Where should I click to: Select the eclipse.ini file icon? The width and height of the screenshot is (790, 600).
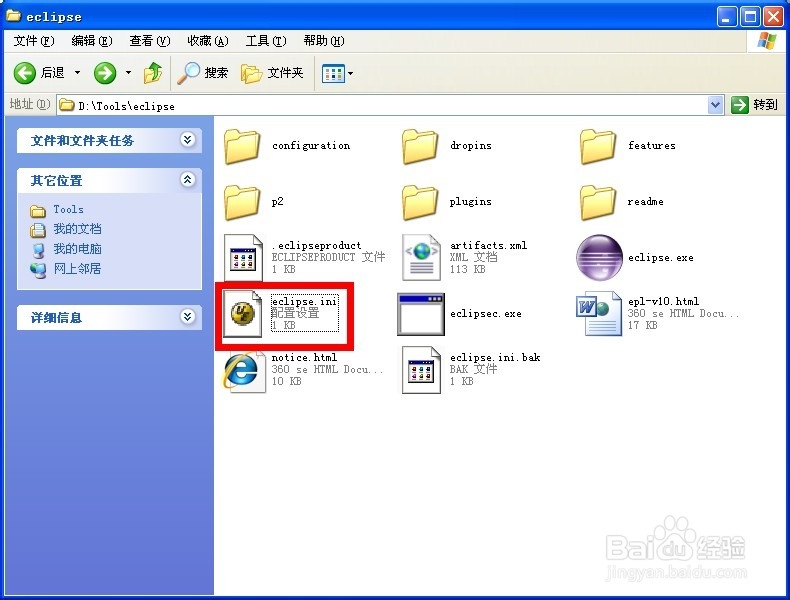[x=243, y=313]
